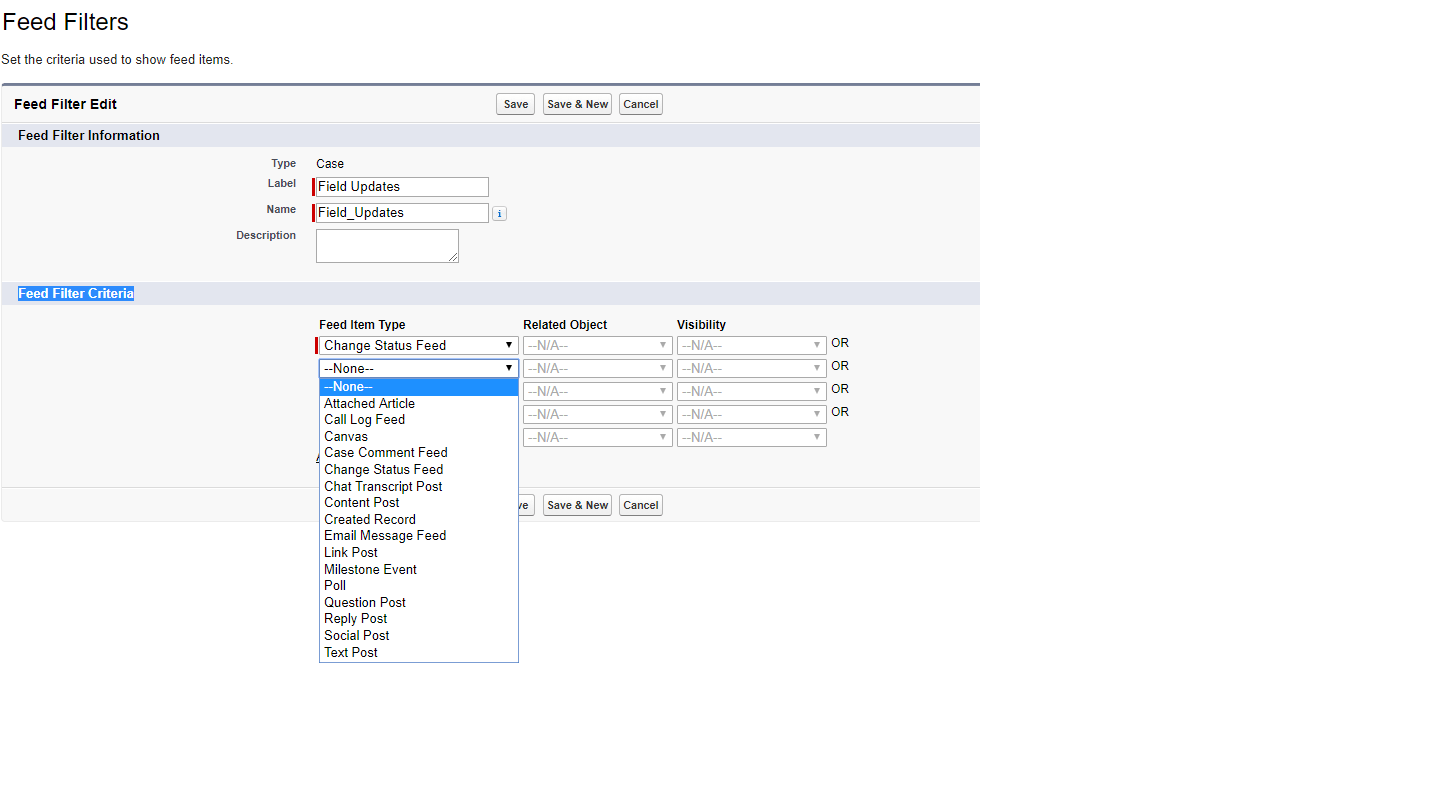The height and width of the screenshot is (810, 1440).
Task: Choose the --None-- option in the list
Action: pyautogui.click(x=348, y=386)
